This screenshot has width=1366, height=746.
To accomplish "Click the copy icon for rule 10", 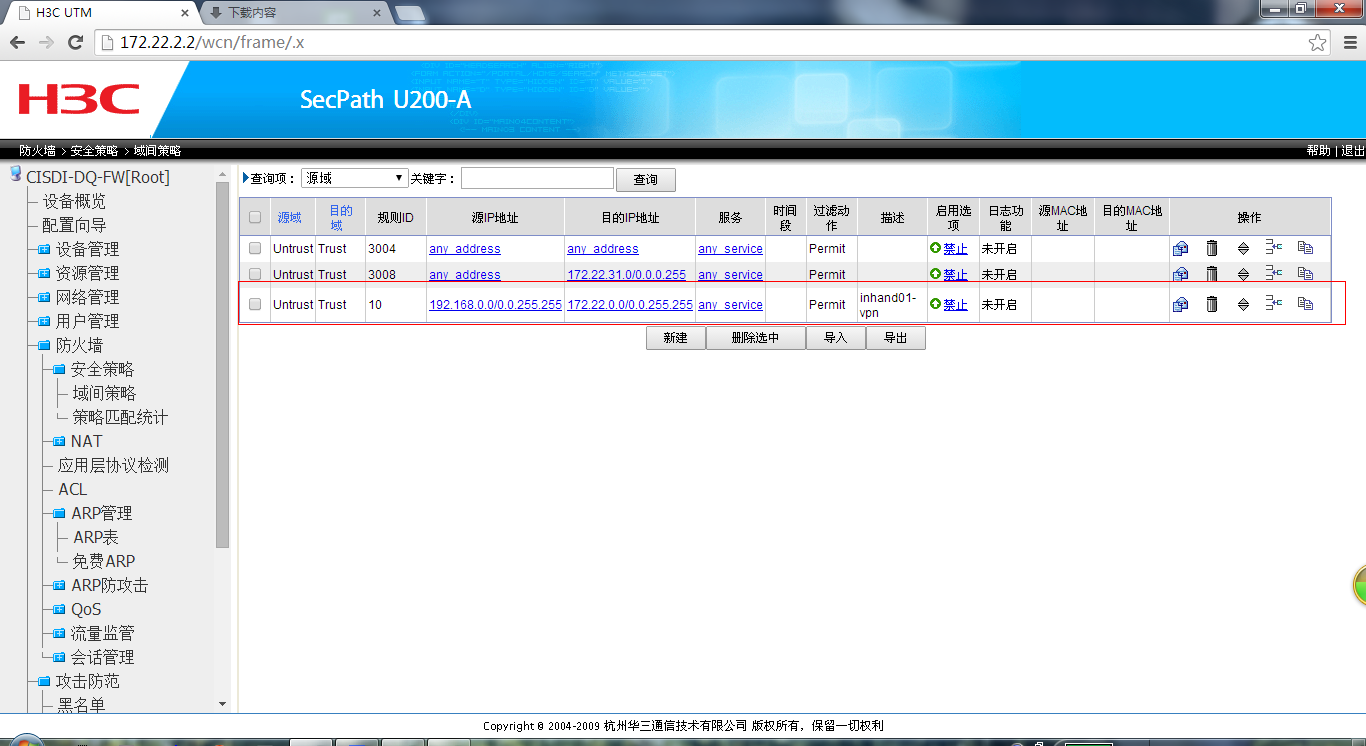I will tap(1305, 304).
